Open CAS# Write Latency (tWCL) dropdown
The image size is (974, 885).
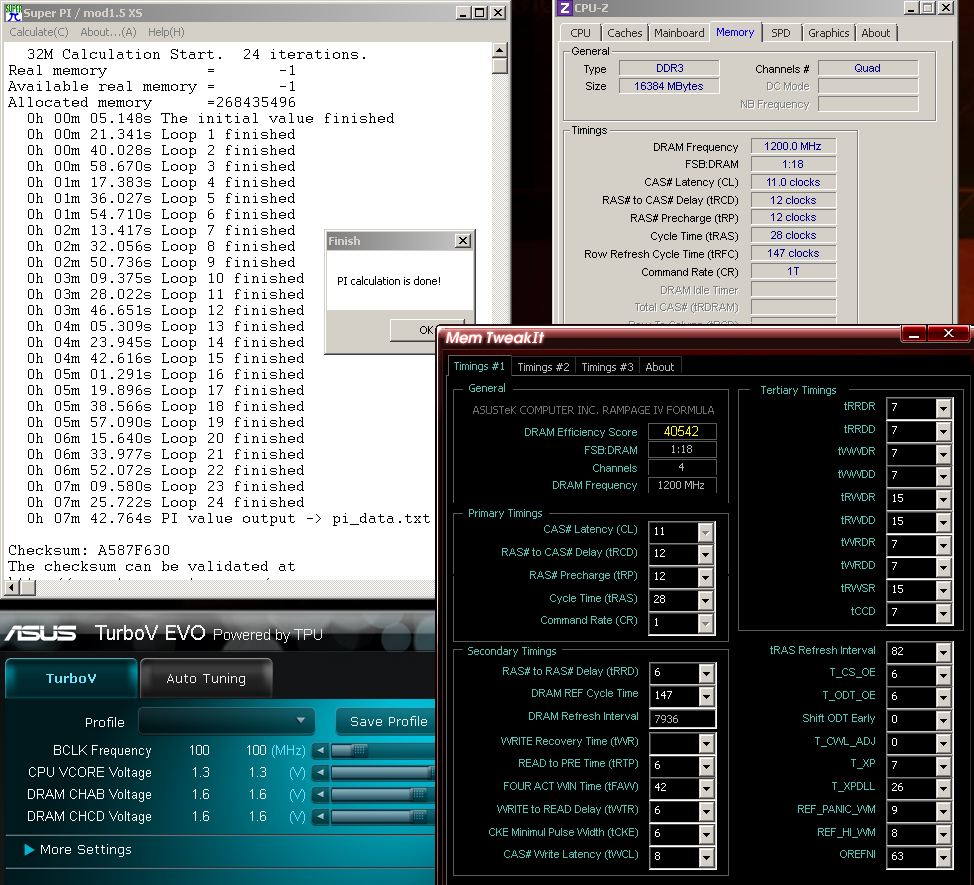point(706,856)
